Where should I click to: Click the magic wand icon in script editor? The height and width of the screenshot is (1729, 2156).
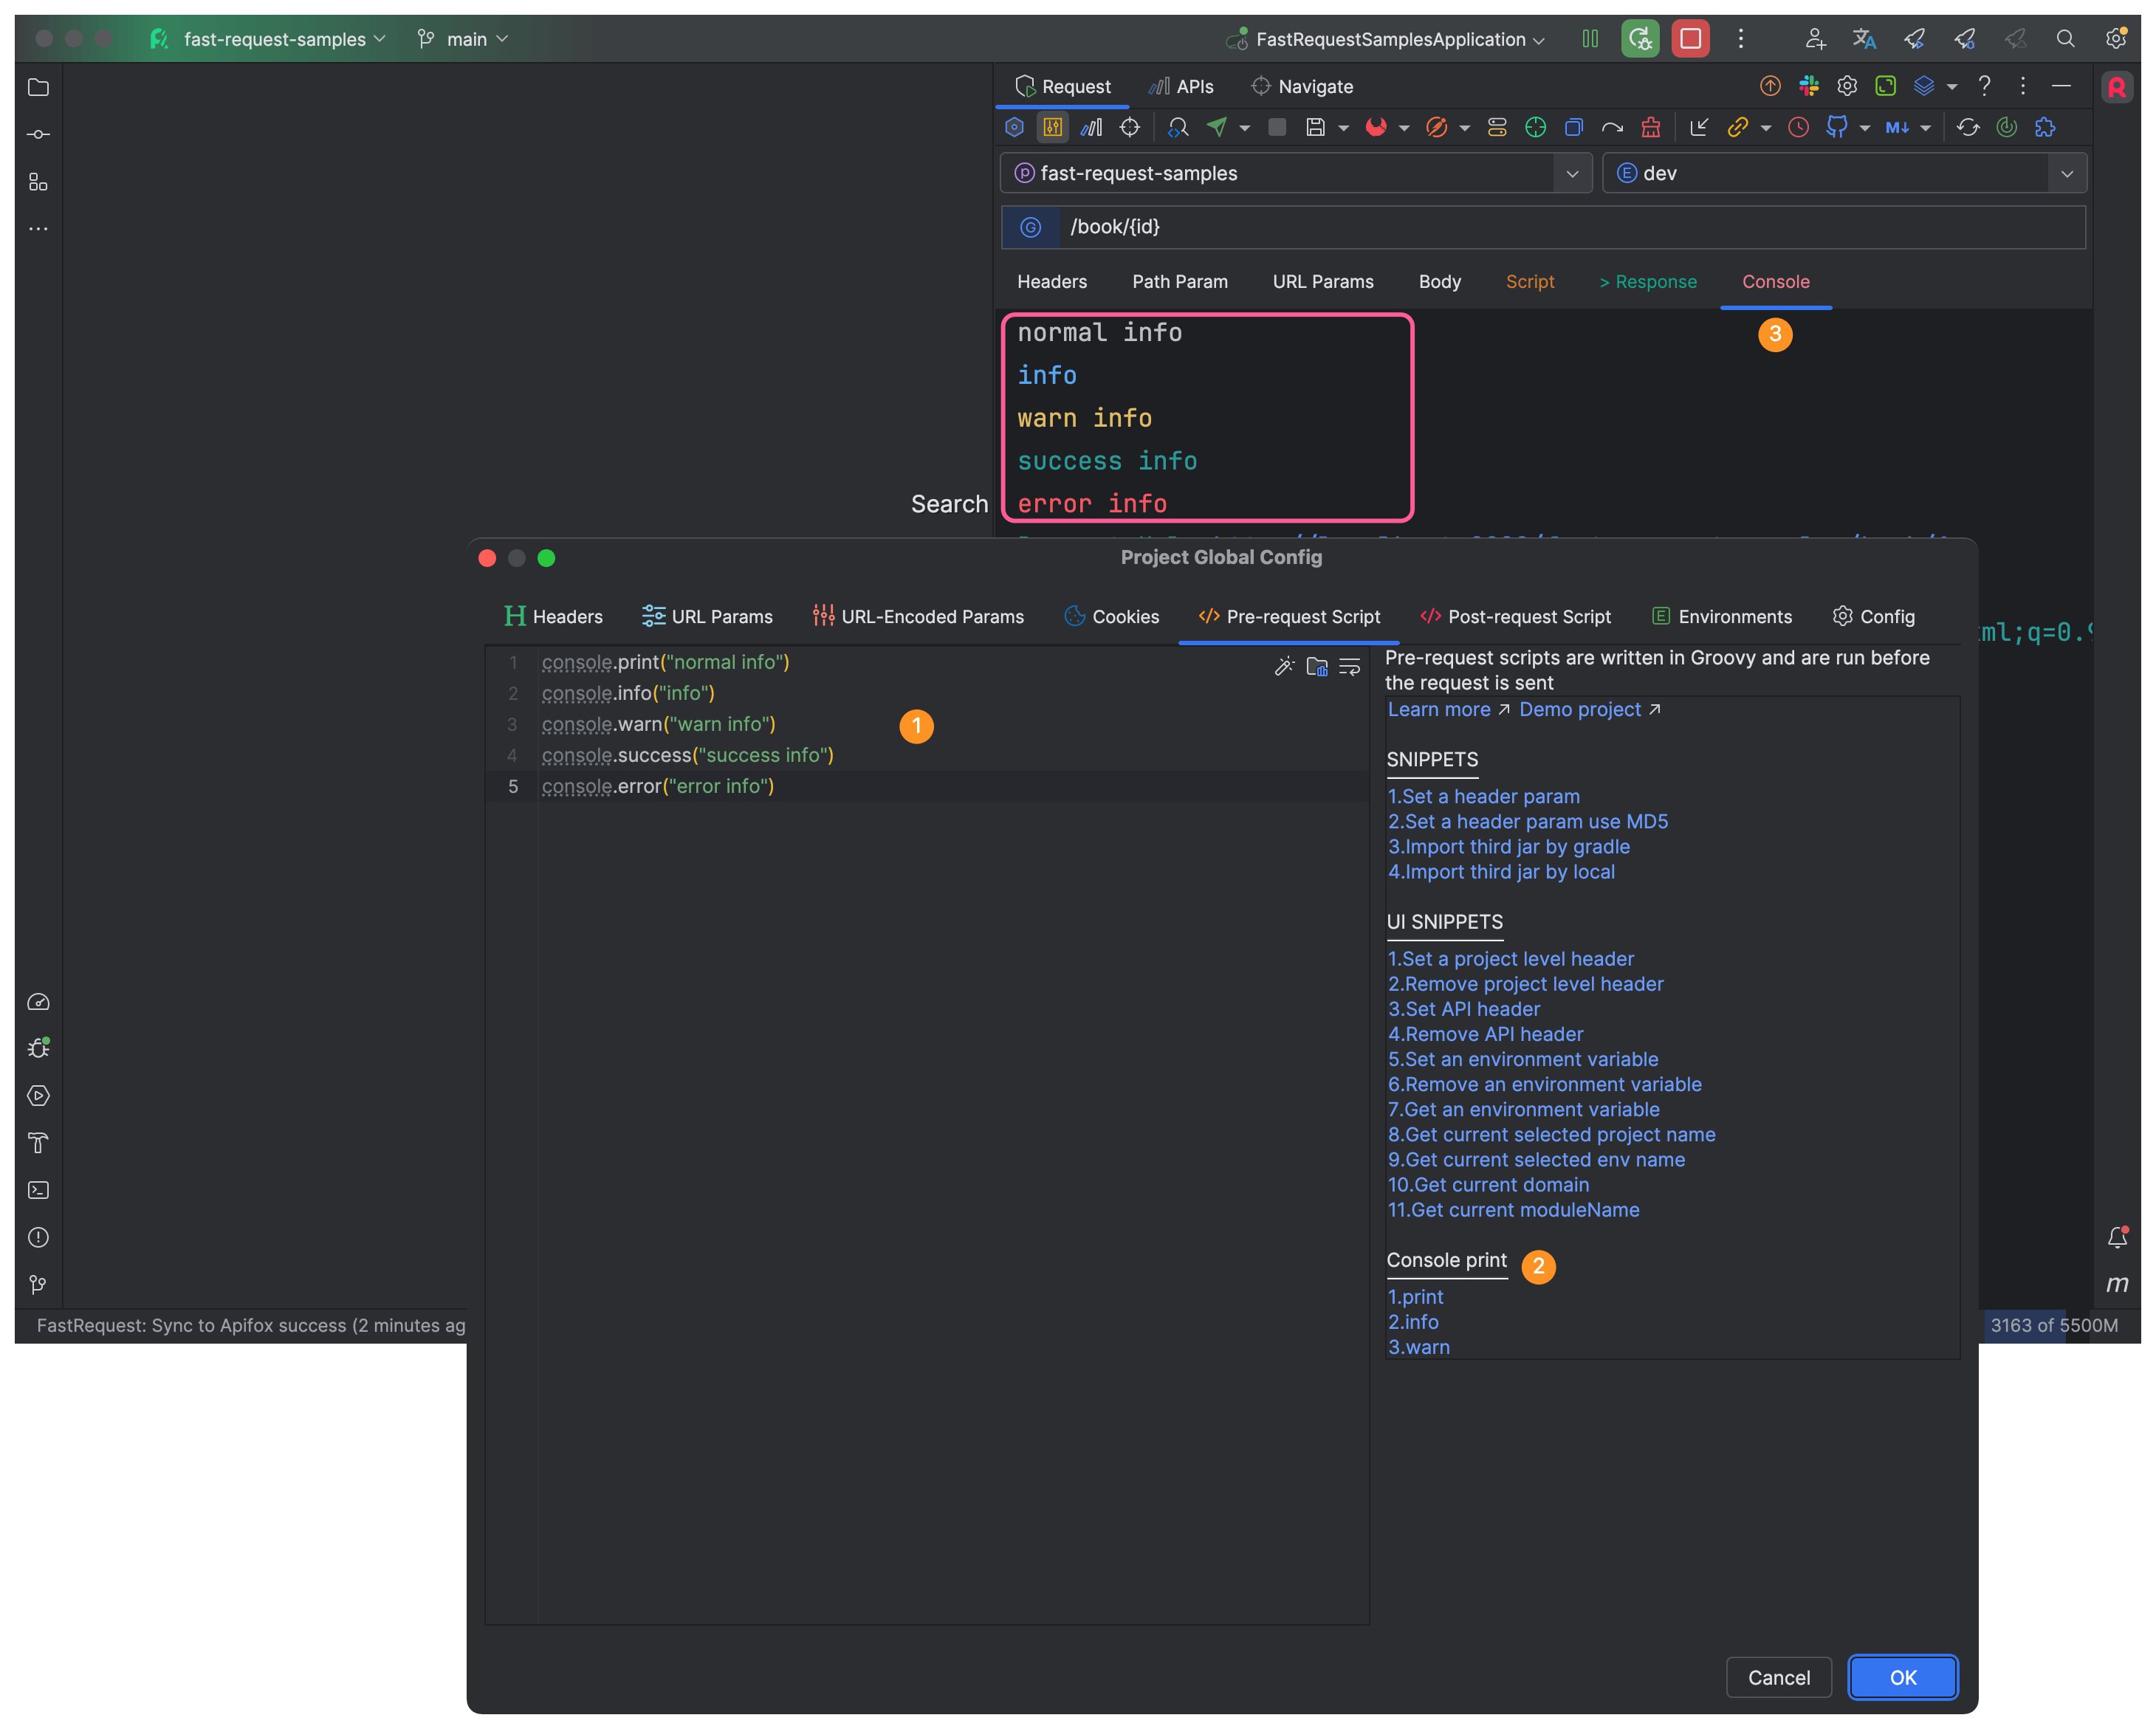[1284, 666]
